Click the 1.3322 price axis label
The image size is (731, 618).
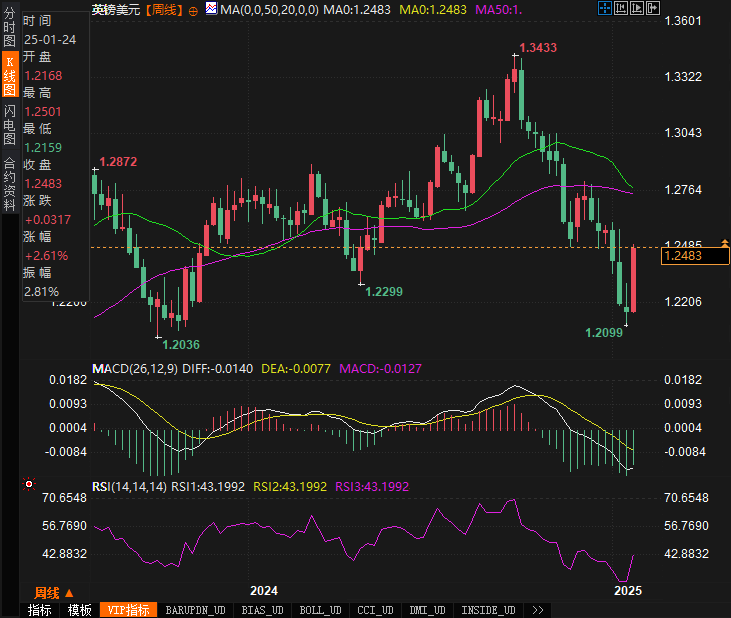coord(683,77)
